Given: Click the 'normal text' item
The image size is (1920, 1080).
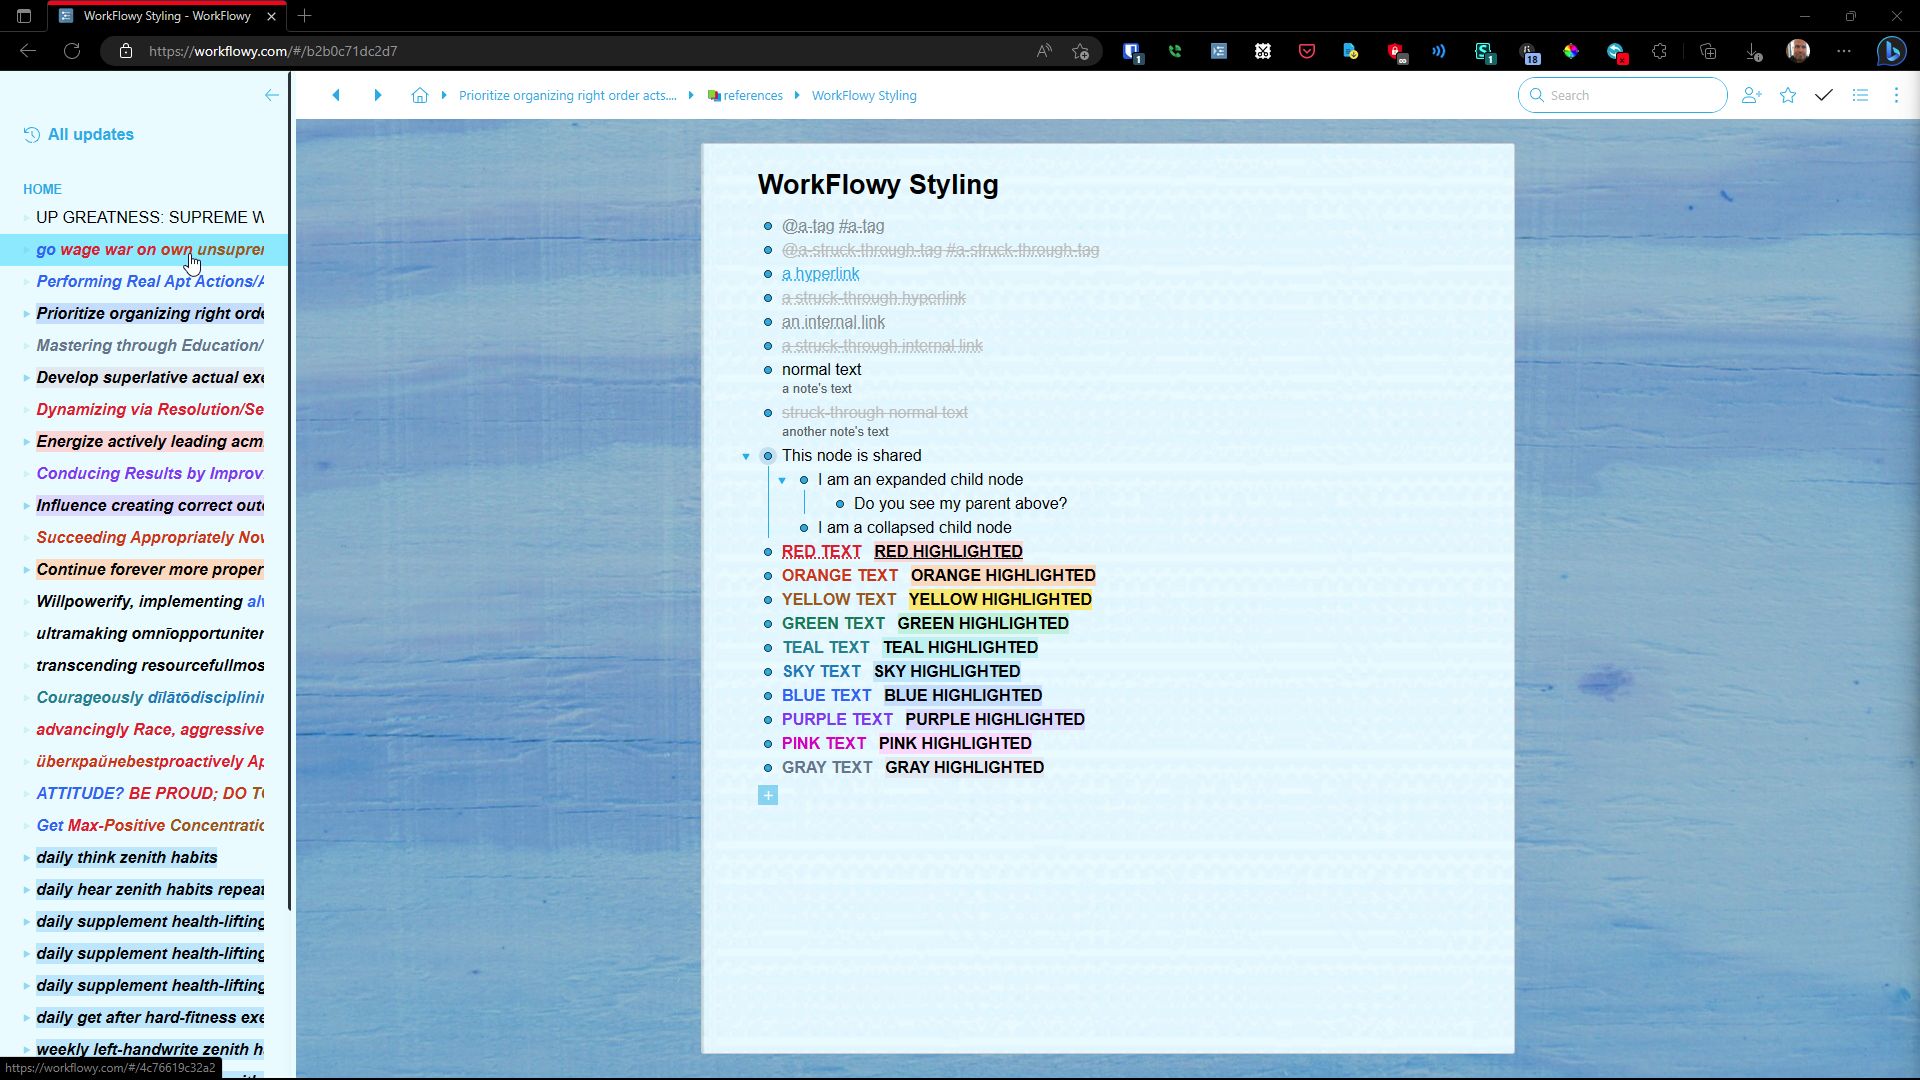Looking at the screenshot, I should tap(821, 370).
